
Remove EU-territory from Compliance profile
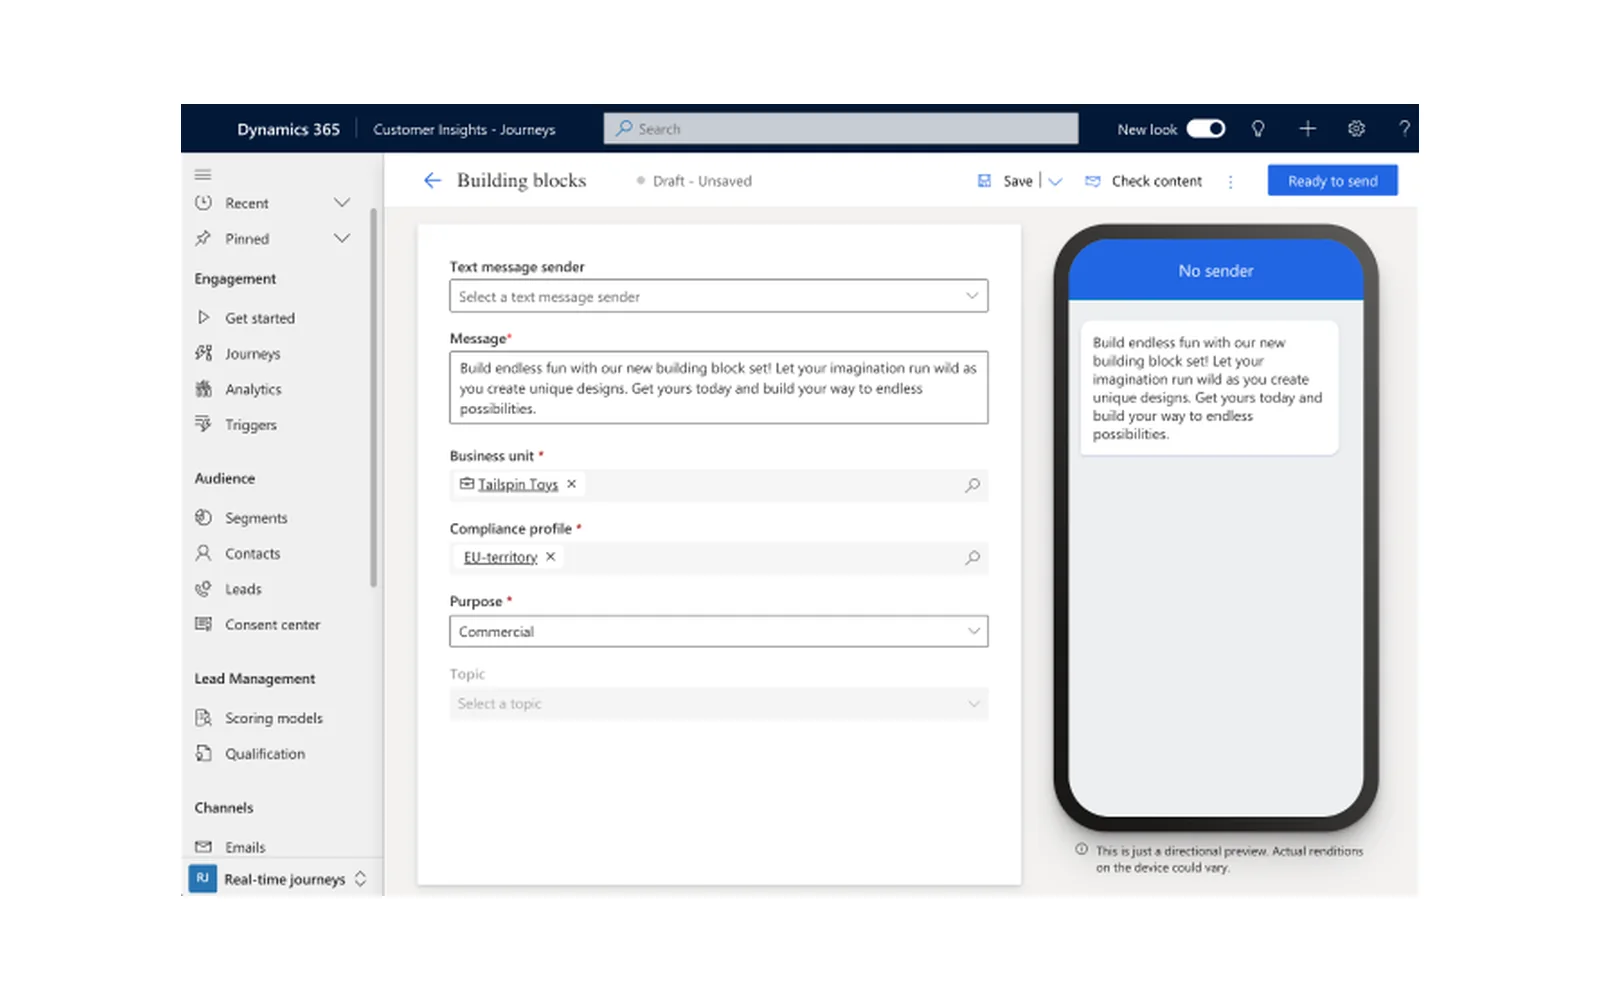(550, 557)
